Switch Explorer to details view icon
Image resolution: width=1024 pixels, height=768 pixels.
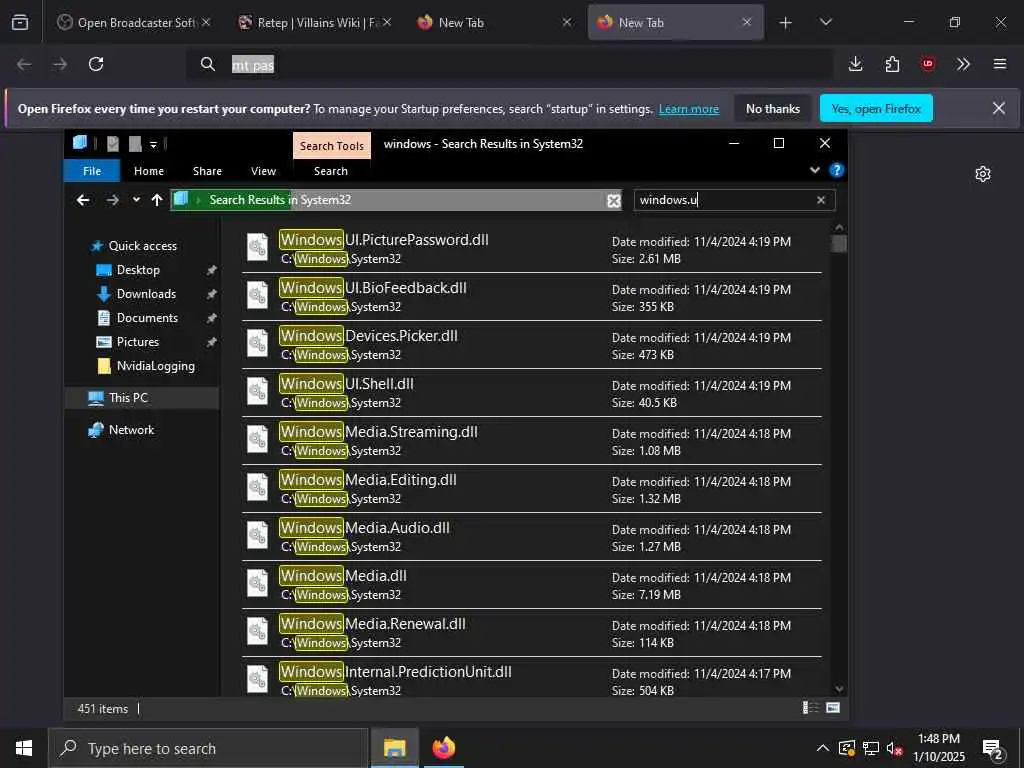810,708
